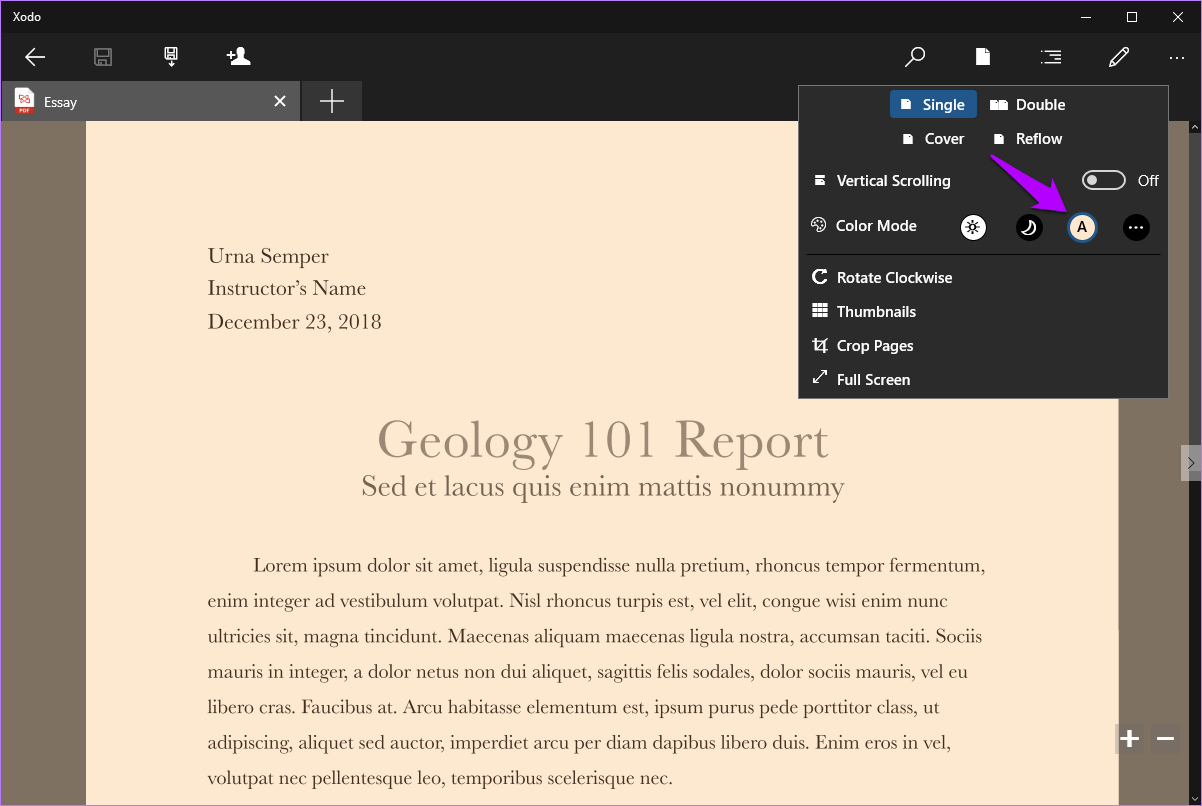Expand the right side panel chevron
Viewport: 1202px width, 806px height.
[x=1190, y=462]
